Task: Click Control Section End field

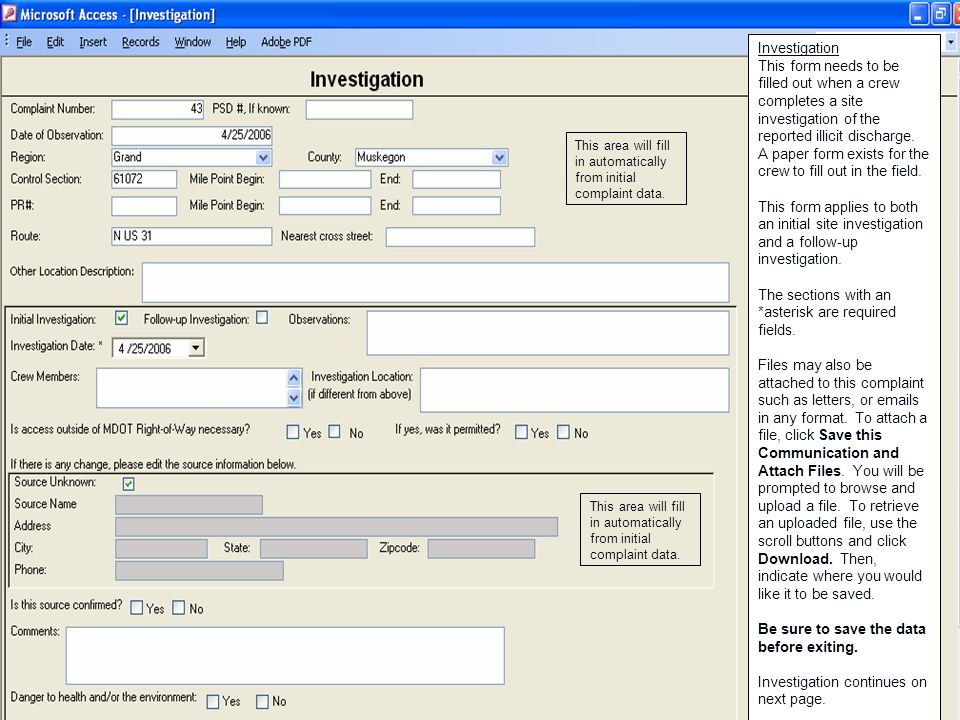Action: (x=456, y=179)
